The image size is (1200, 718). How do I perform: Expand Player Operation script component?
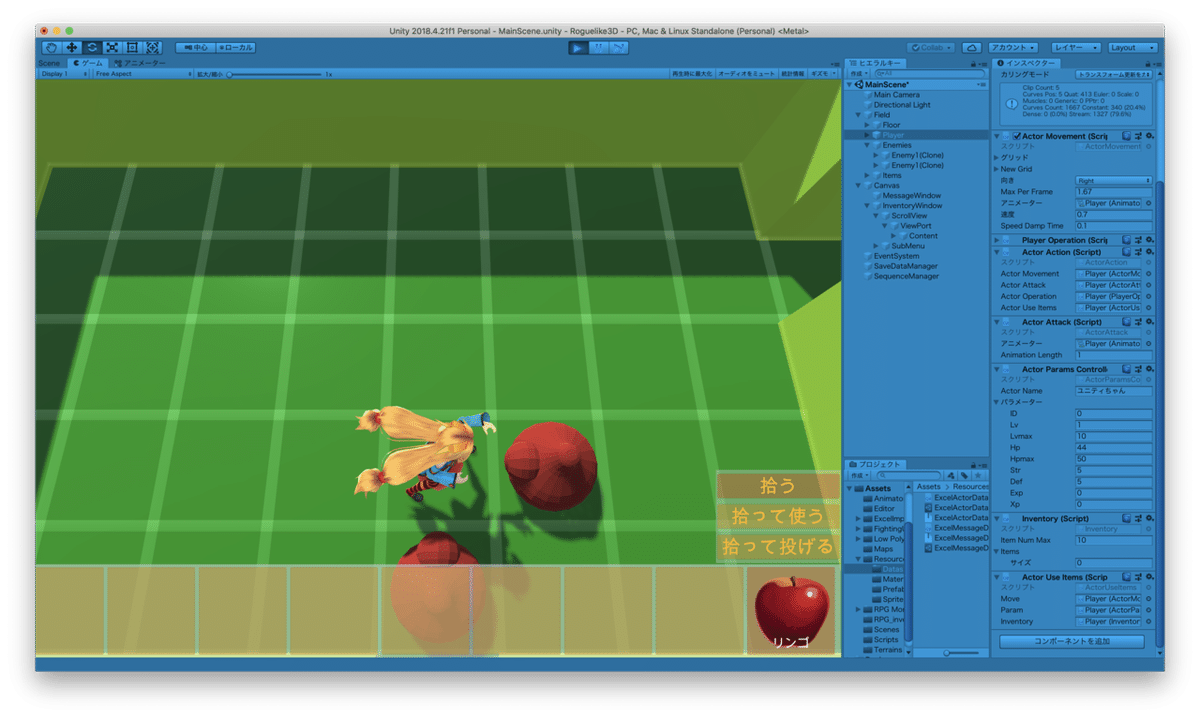(997, 241)
